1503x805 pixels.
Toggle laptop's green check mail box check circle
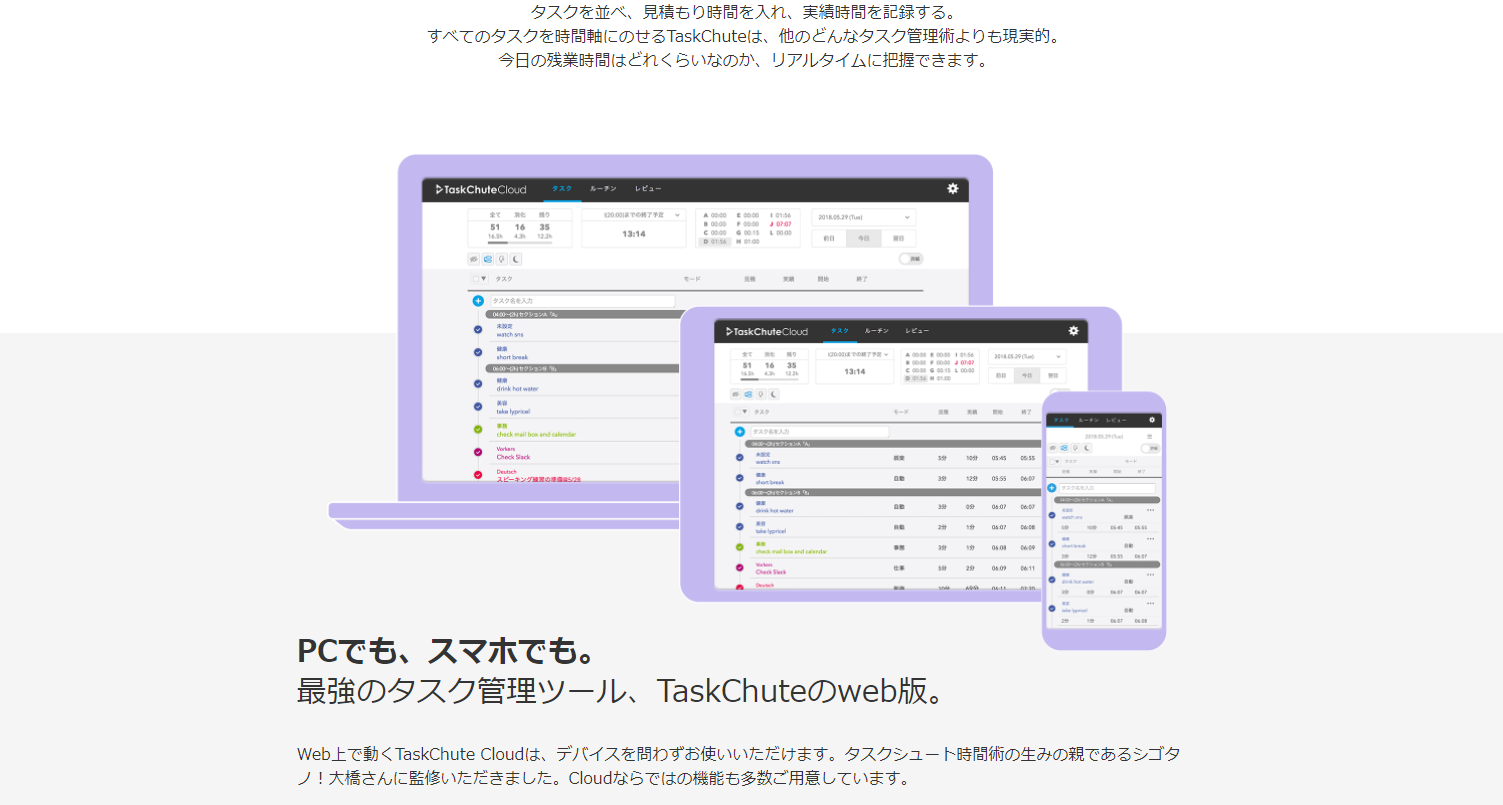(478, 429)
